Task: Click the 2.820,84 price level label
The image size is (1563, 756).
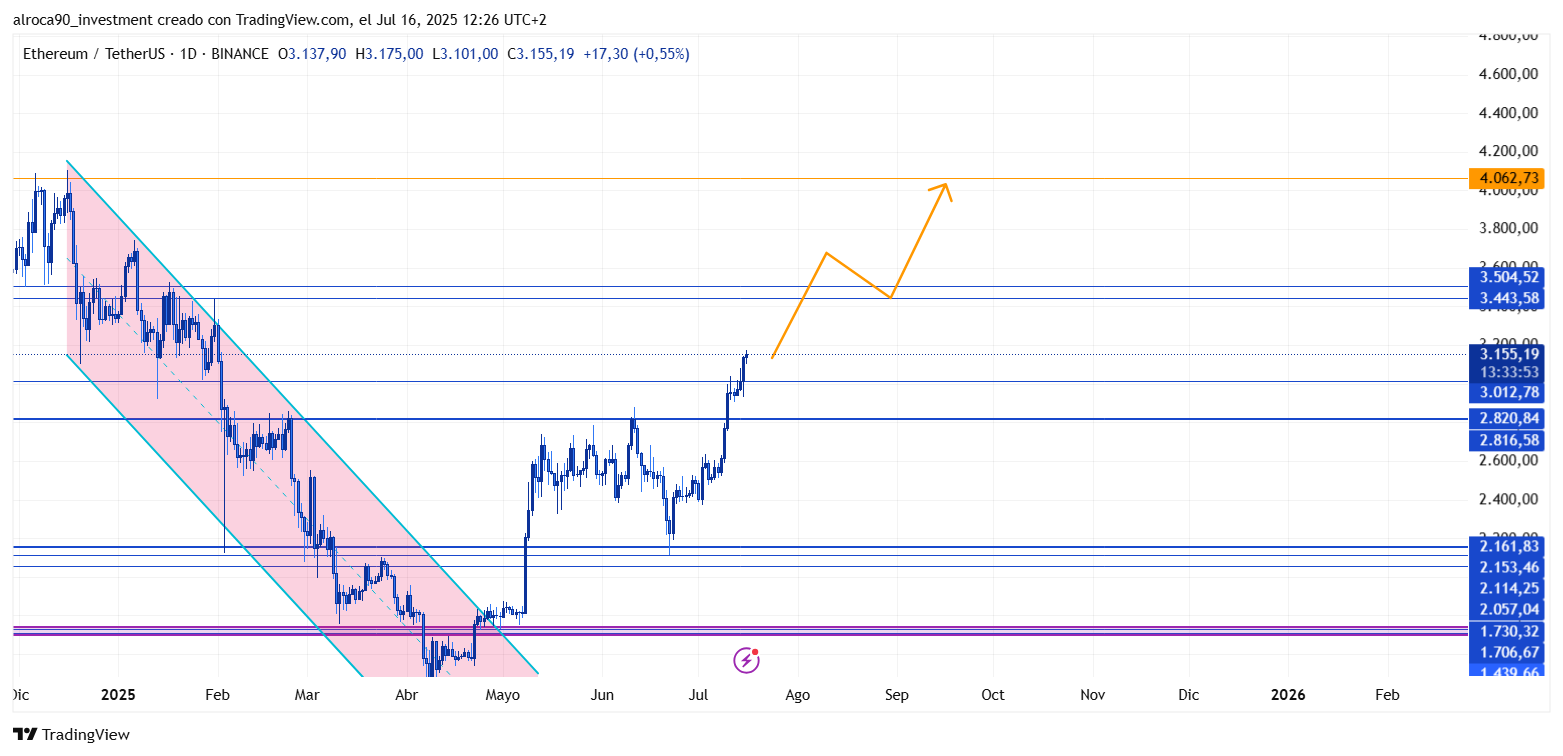Action: [1505, 418]
